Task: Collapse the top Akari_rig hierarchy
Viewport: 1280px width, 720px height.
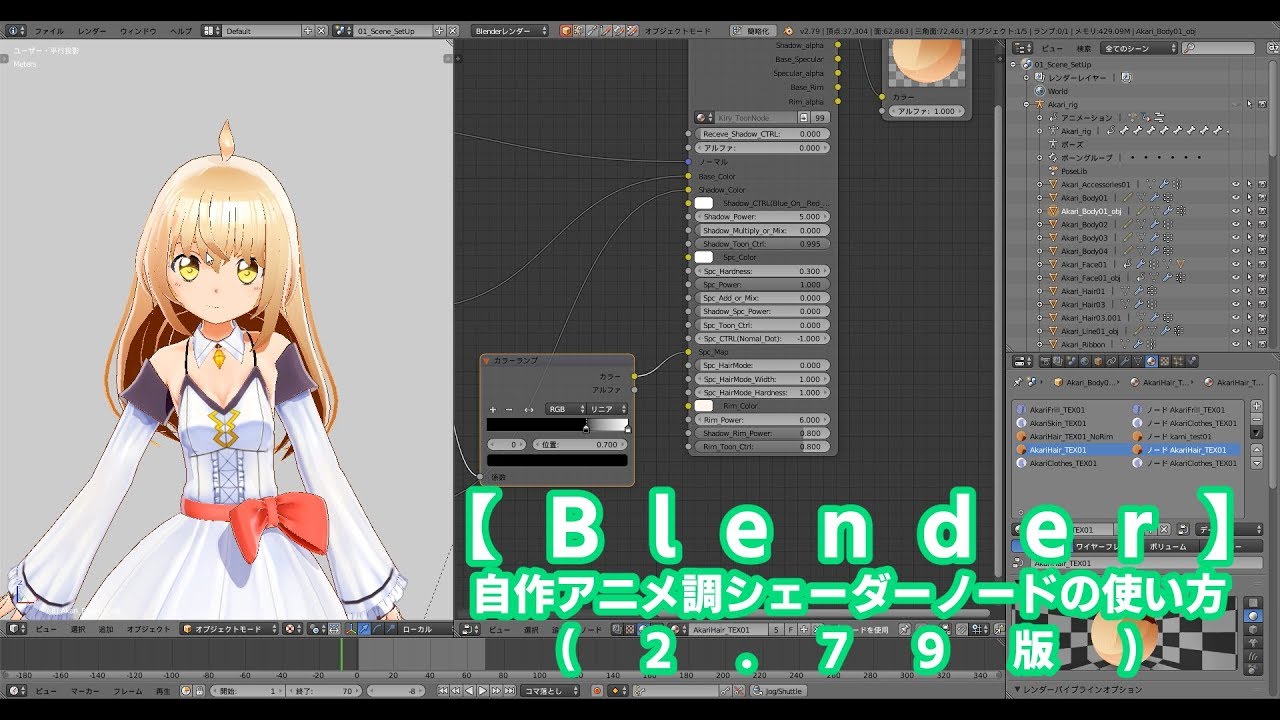Action: [1026, 105]
